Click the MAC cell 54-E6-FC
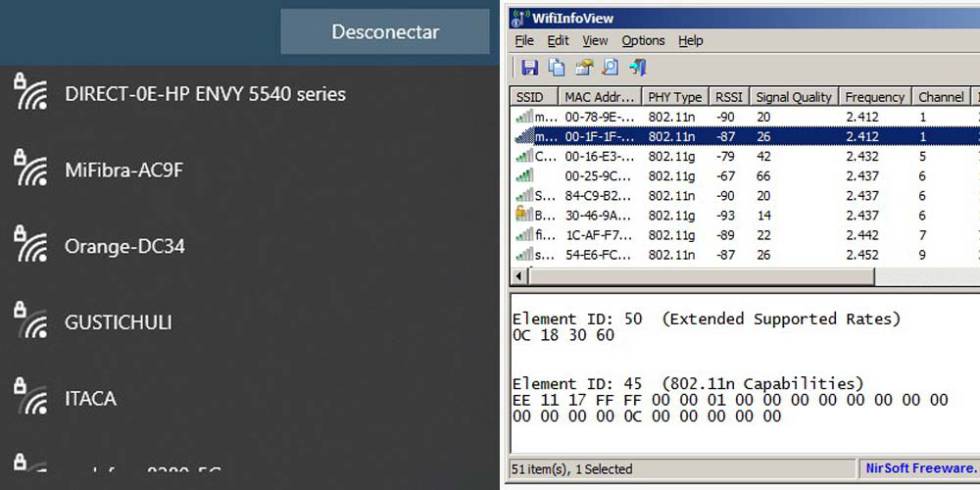980x490 pixels. [x=599, y=254]
